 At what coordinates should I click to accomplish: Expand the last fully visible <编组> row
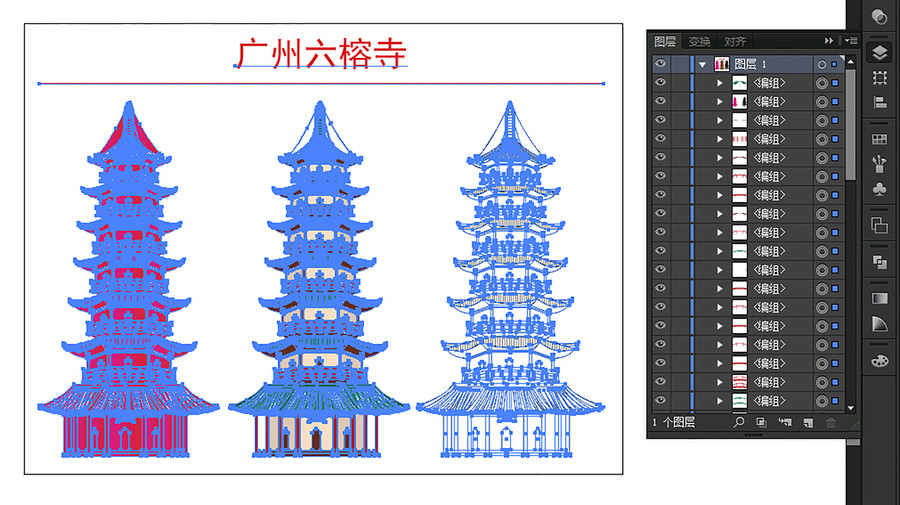pyautogui.click(x=720, y=401)
